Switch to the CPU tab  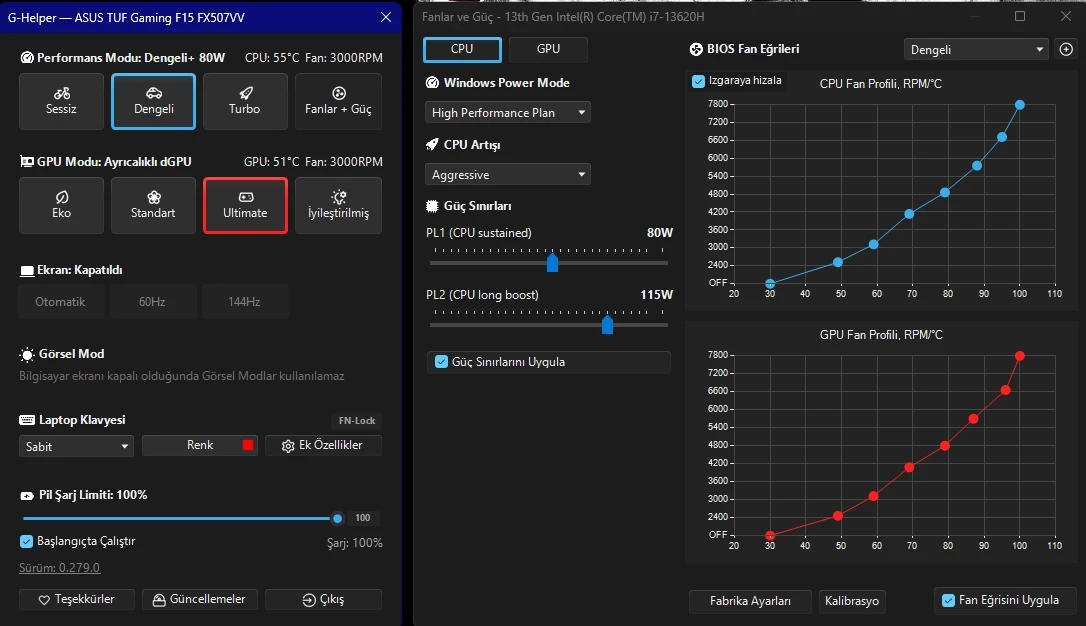[462, 49]
